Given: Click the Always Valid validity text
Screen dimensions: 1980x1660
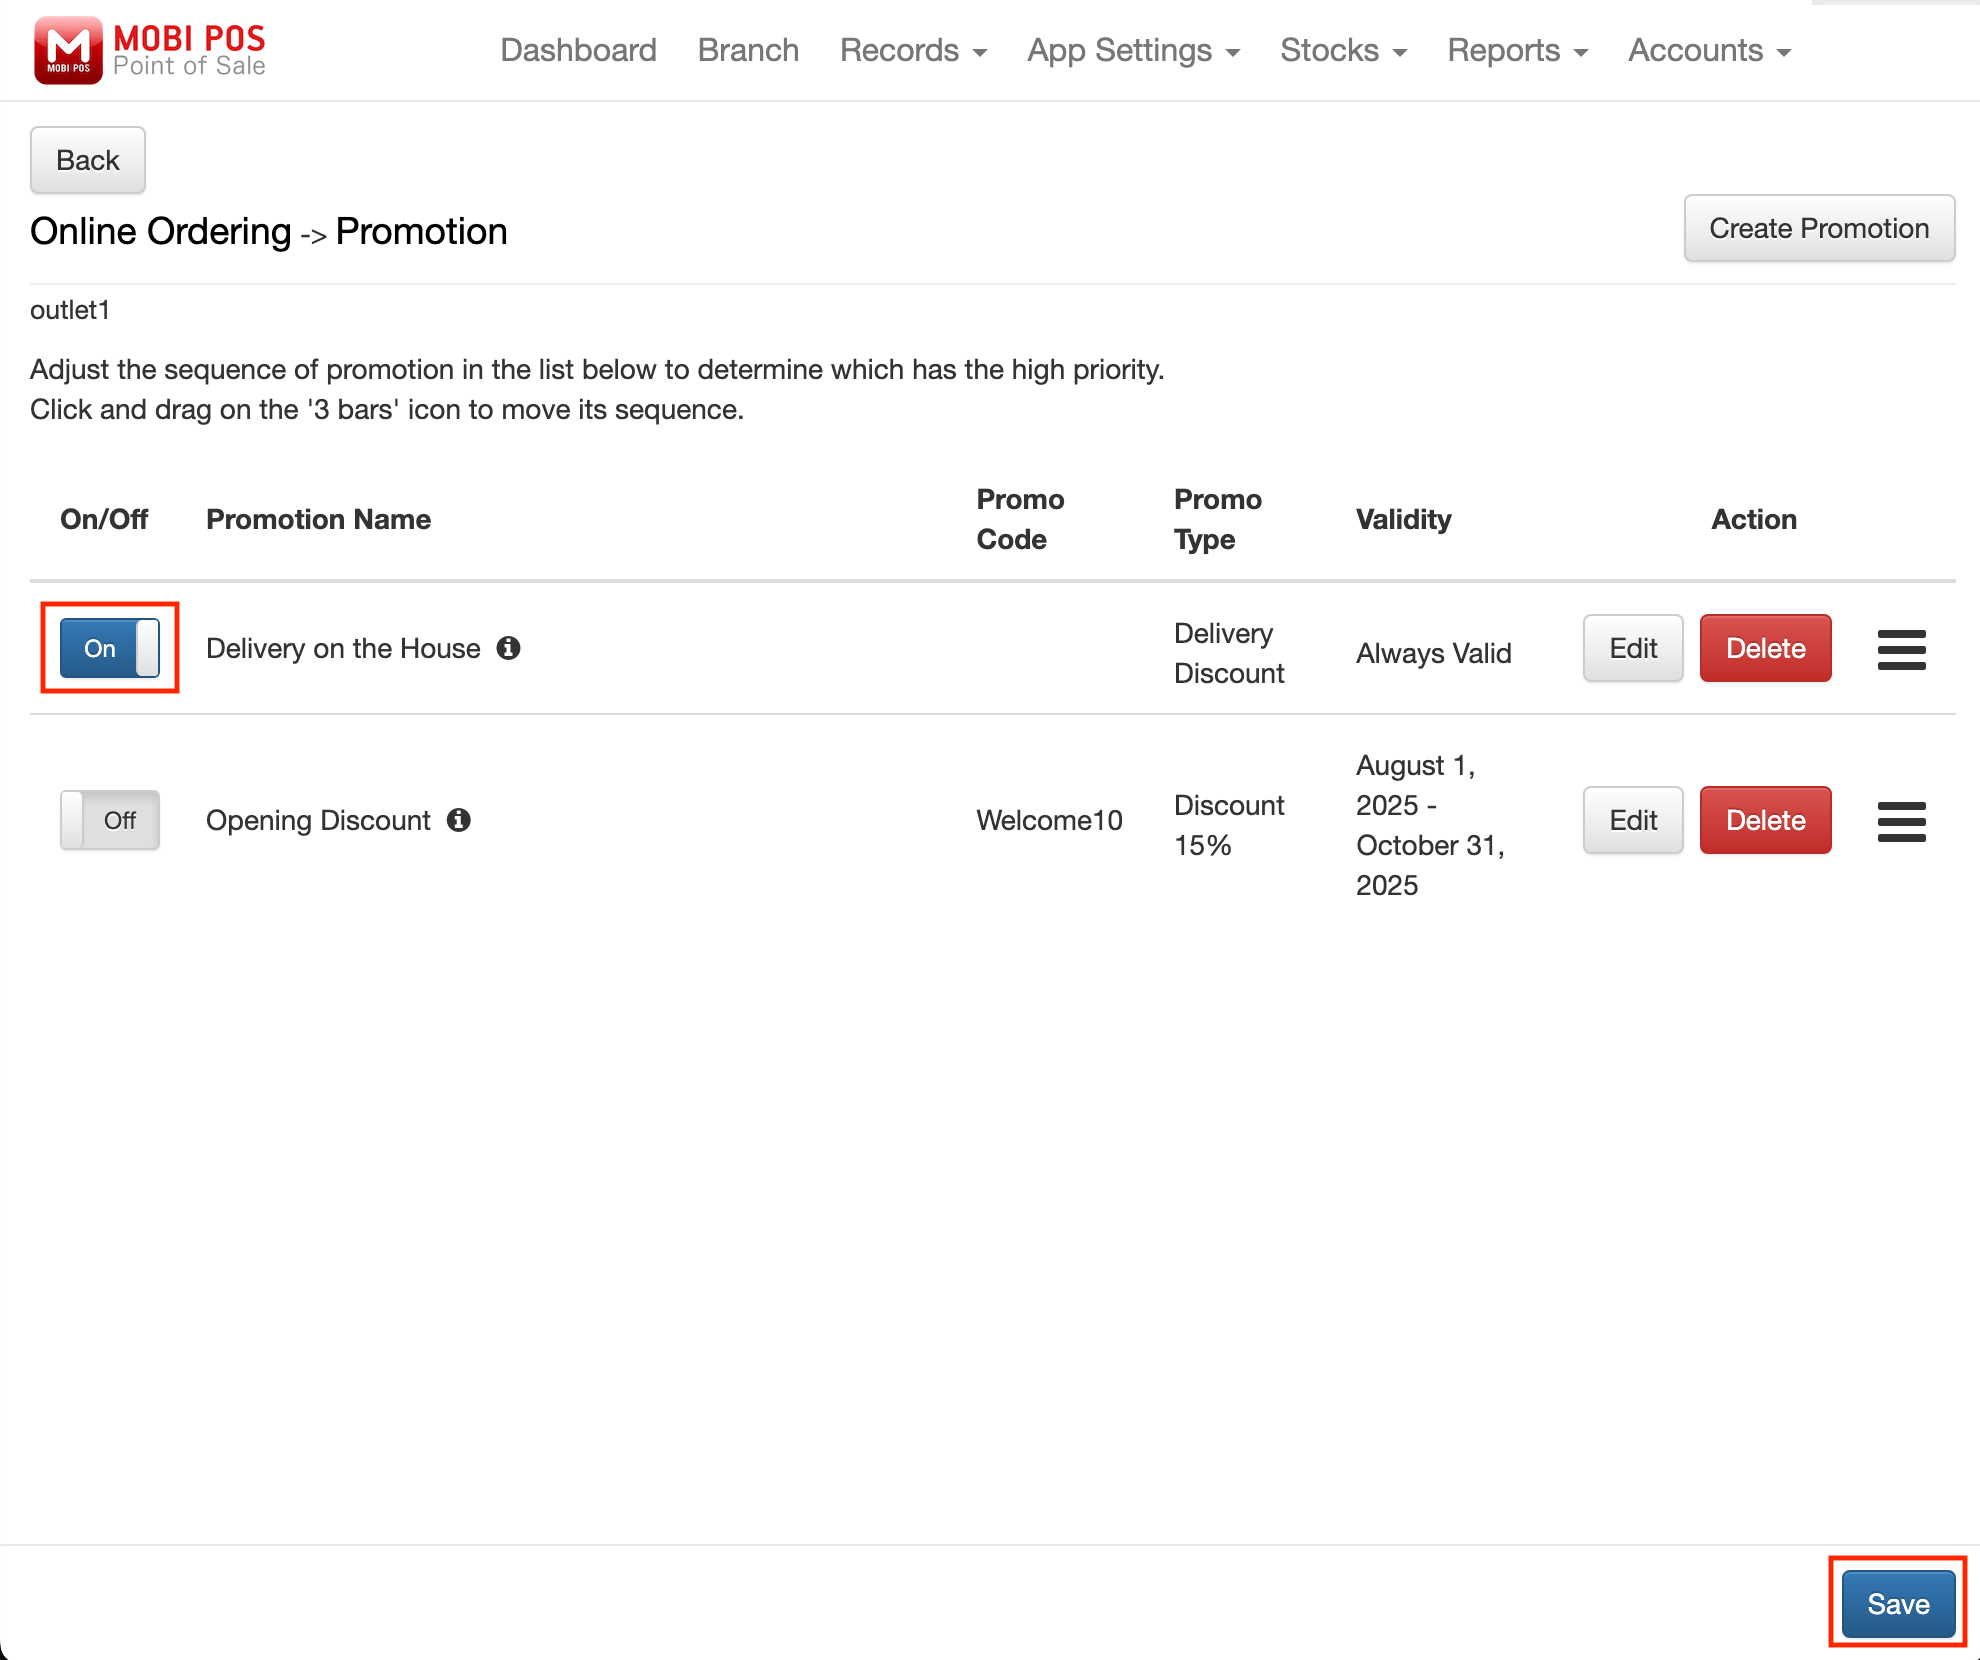Looking at the screenshot, I should pos(1433,653).
